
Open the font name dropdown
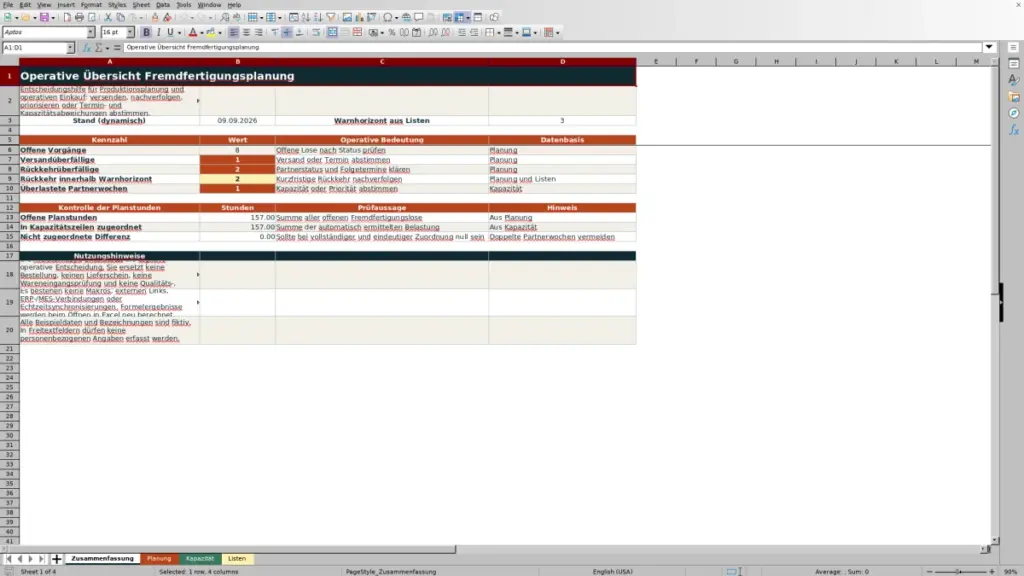(x=91, y=33)
